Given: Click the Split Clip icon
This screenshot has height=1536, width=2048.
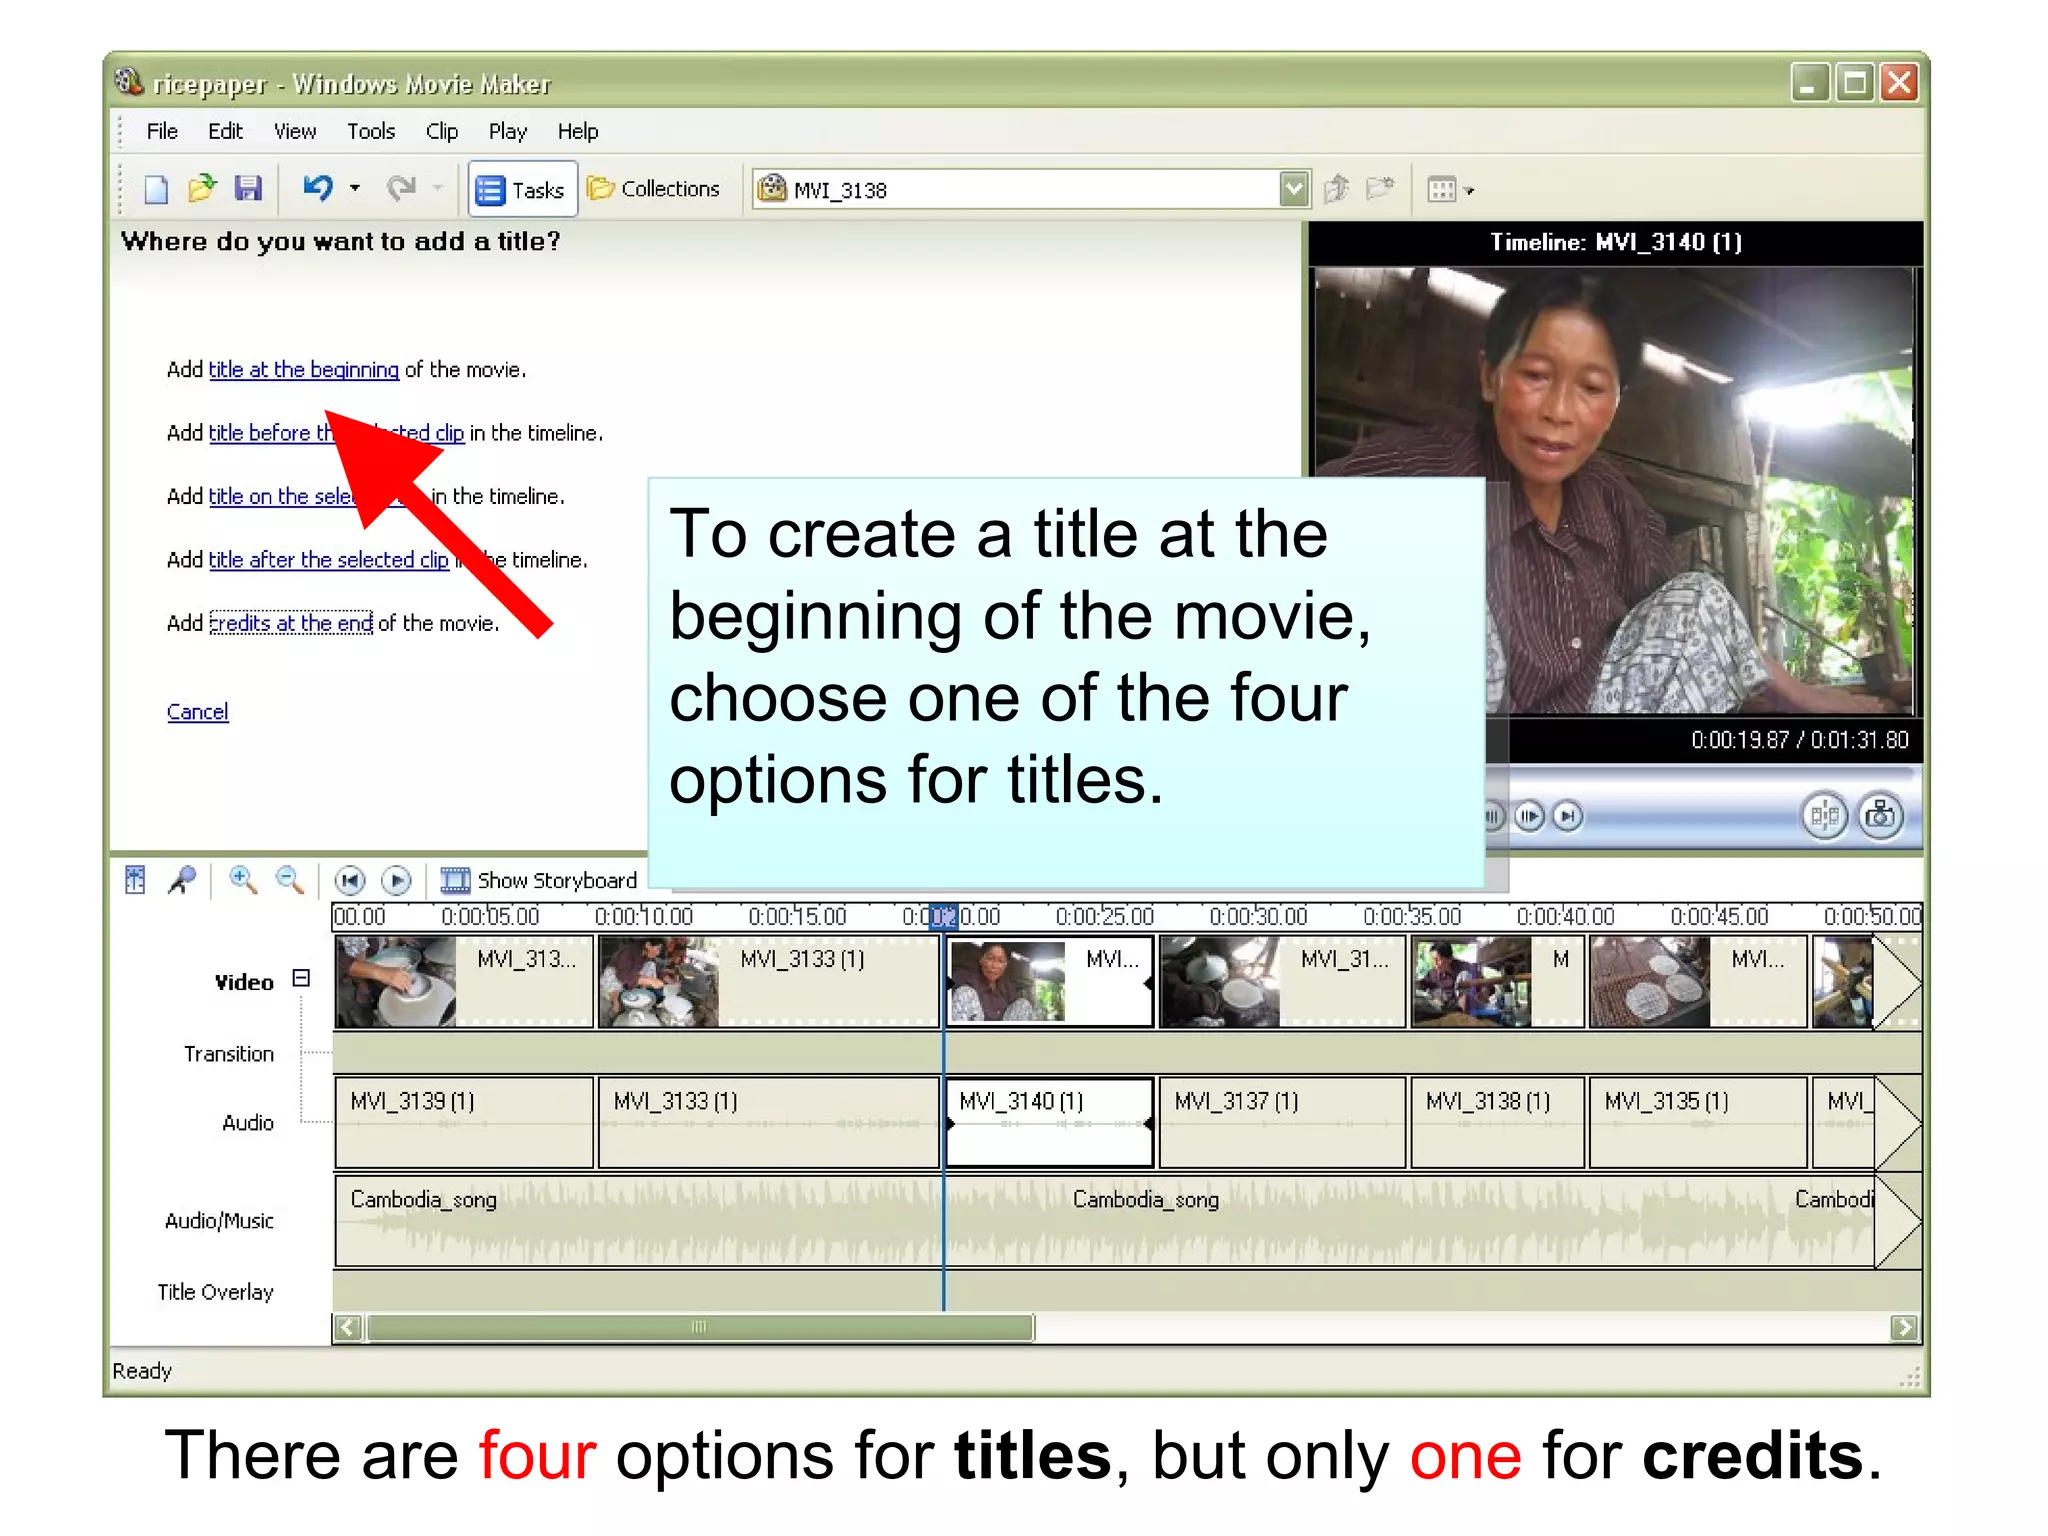Looking at the screenshot, I should click(1824, 816).
